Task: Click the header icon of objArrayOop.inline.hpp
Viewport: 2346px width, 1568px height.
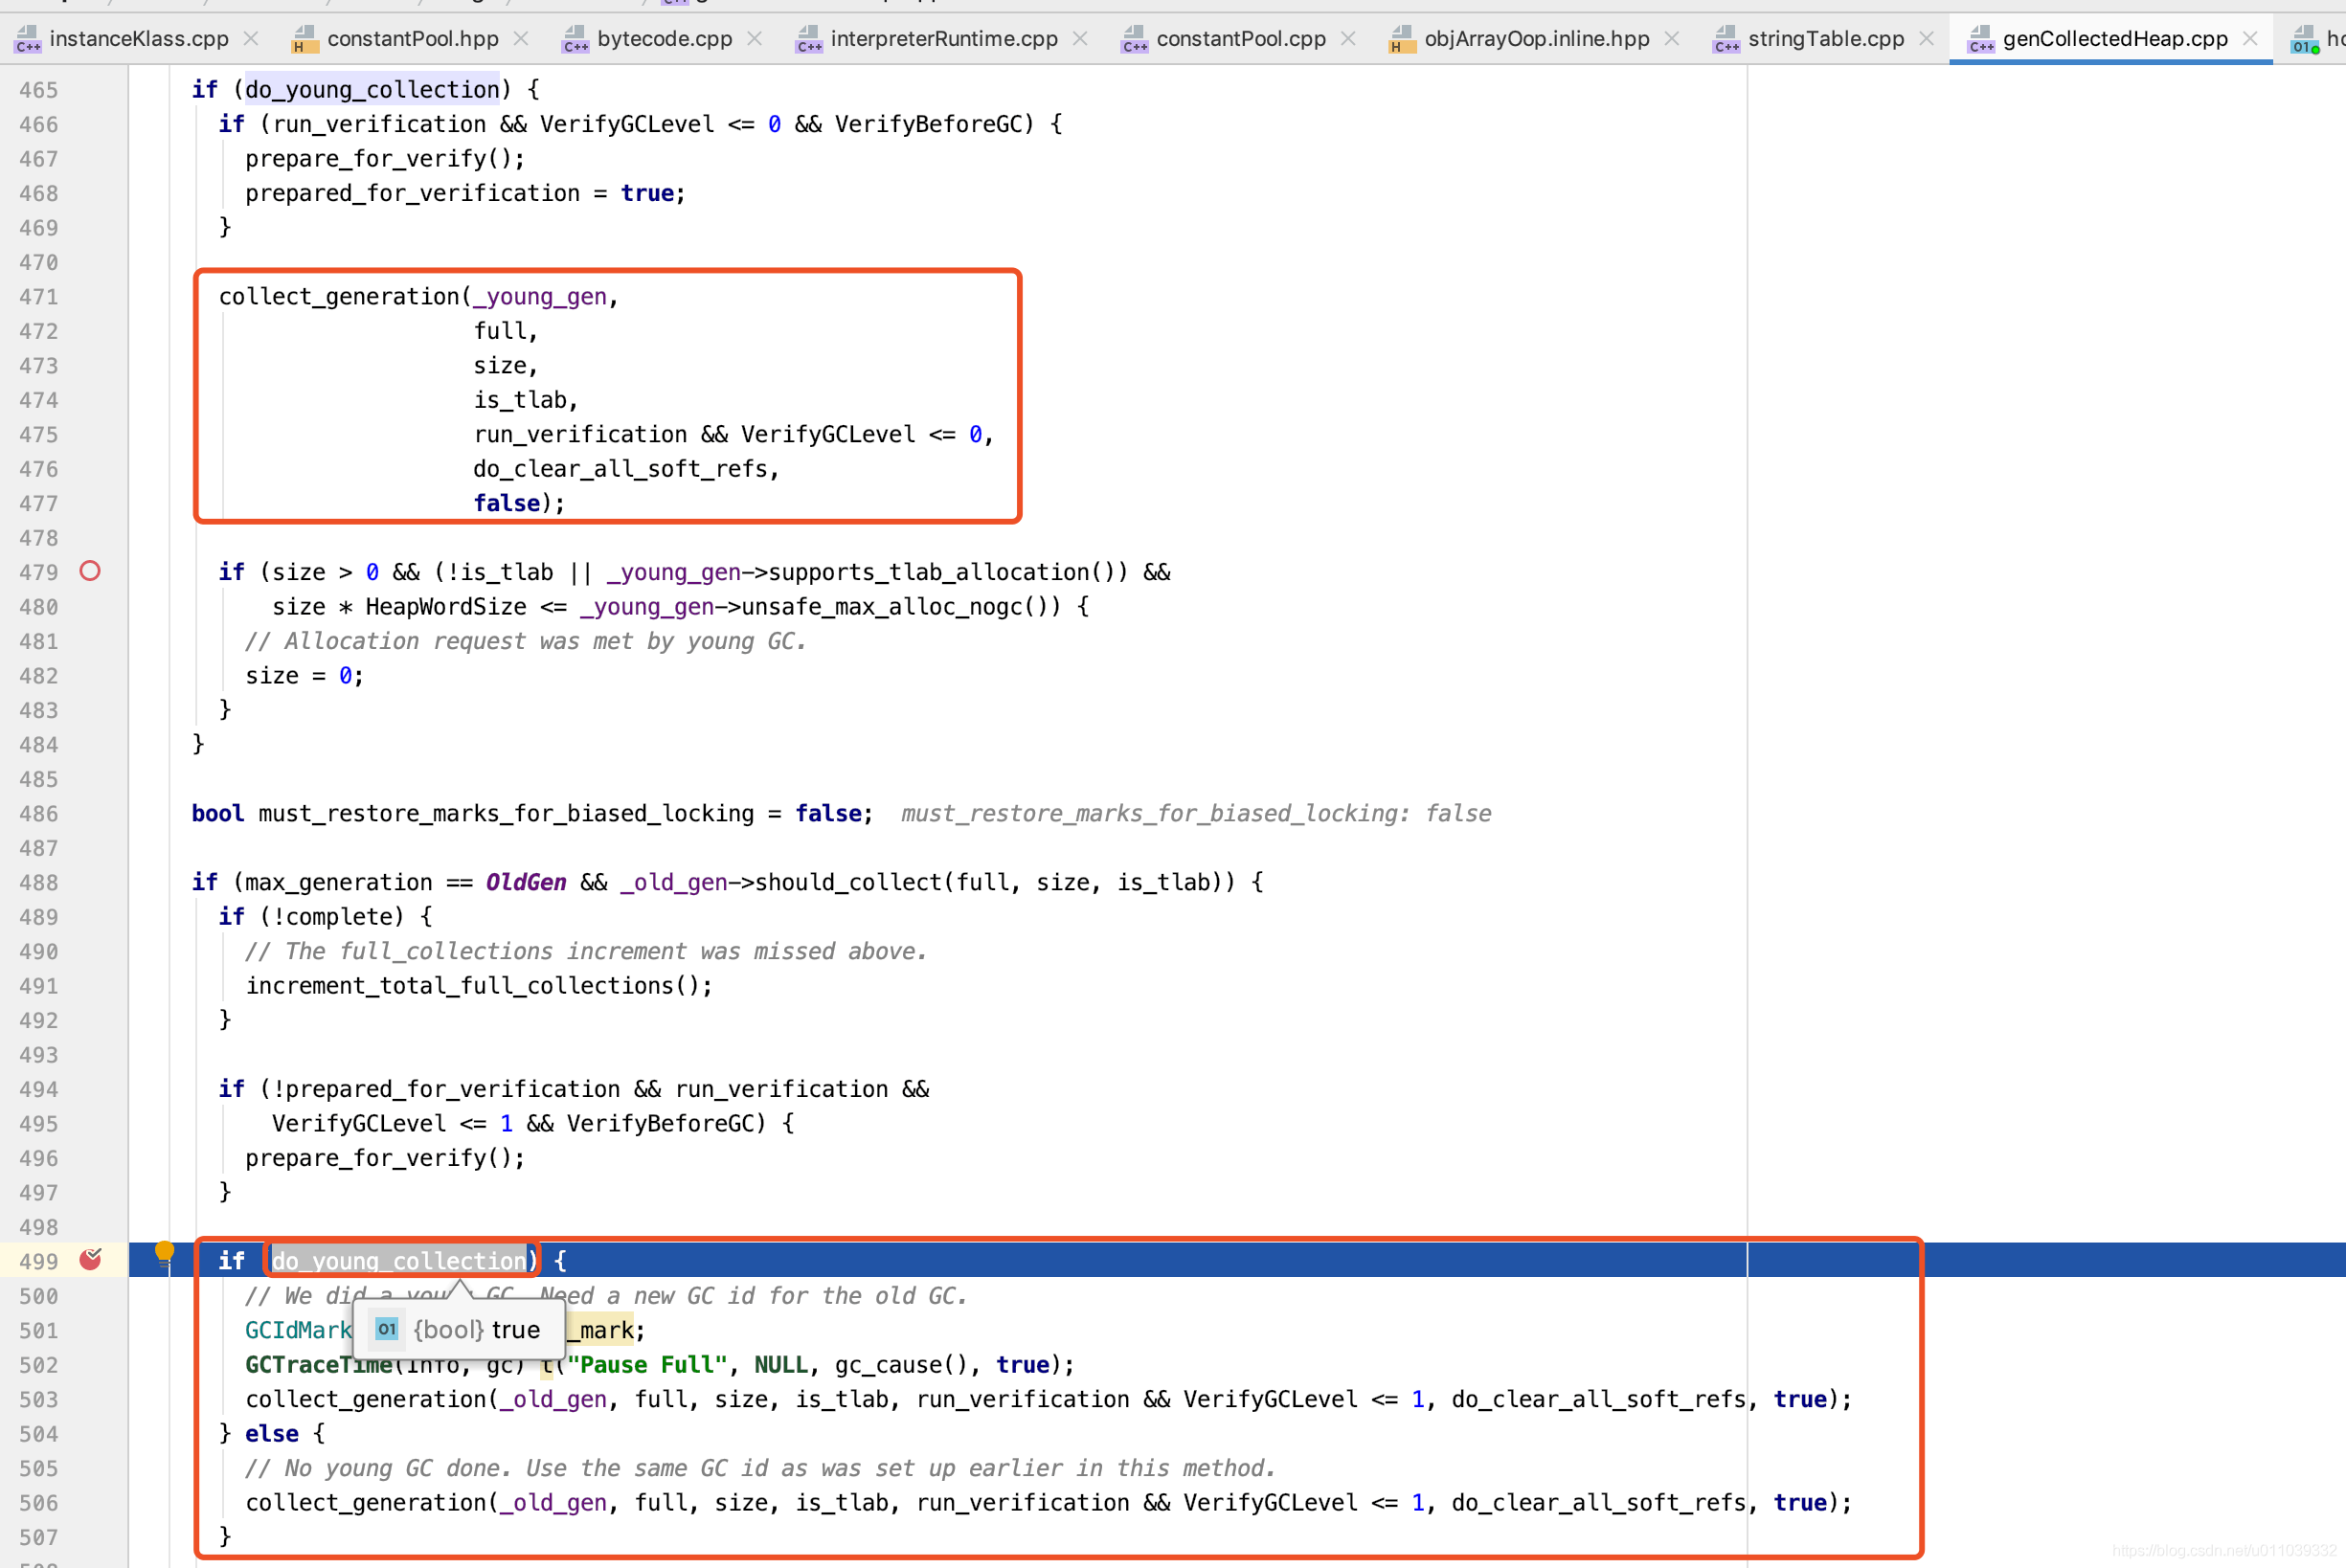Action: (1402, 39)
